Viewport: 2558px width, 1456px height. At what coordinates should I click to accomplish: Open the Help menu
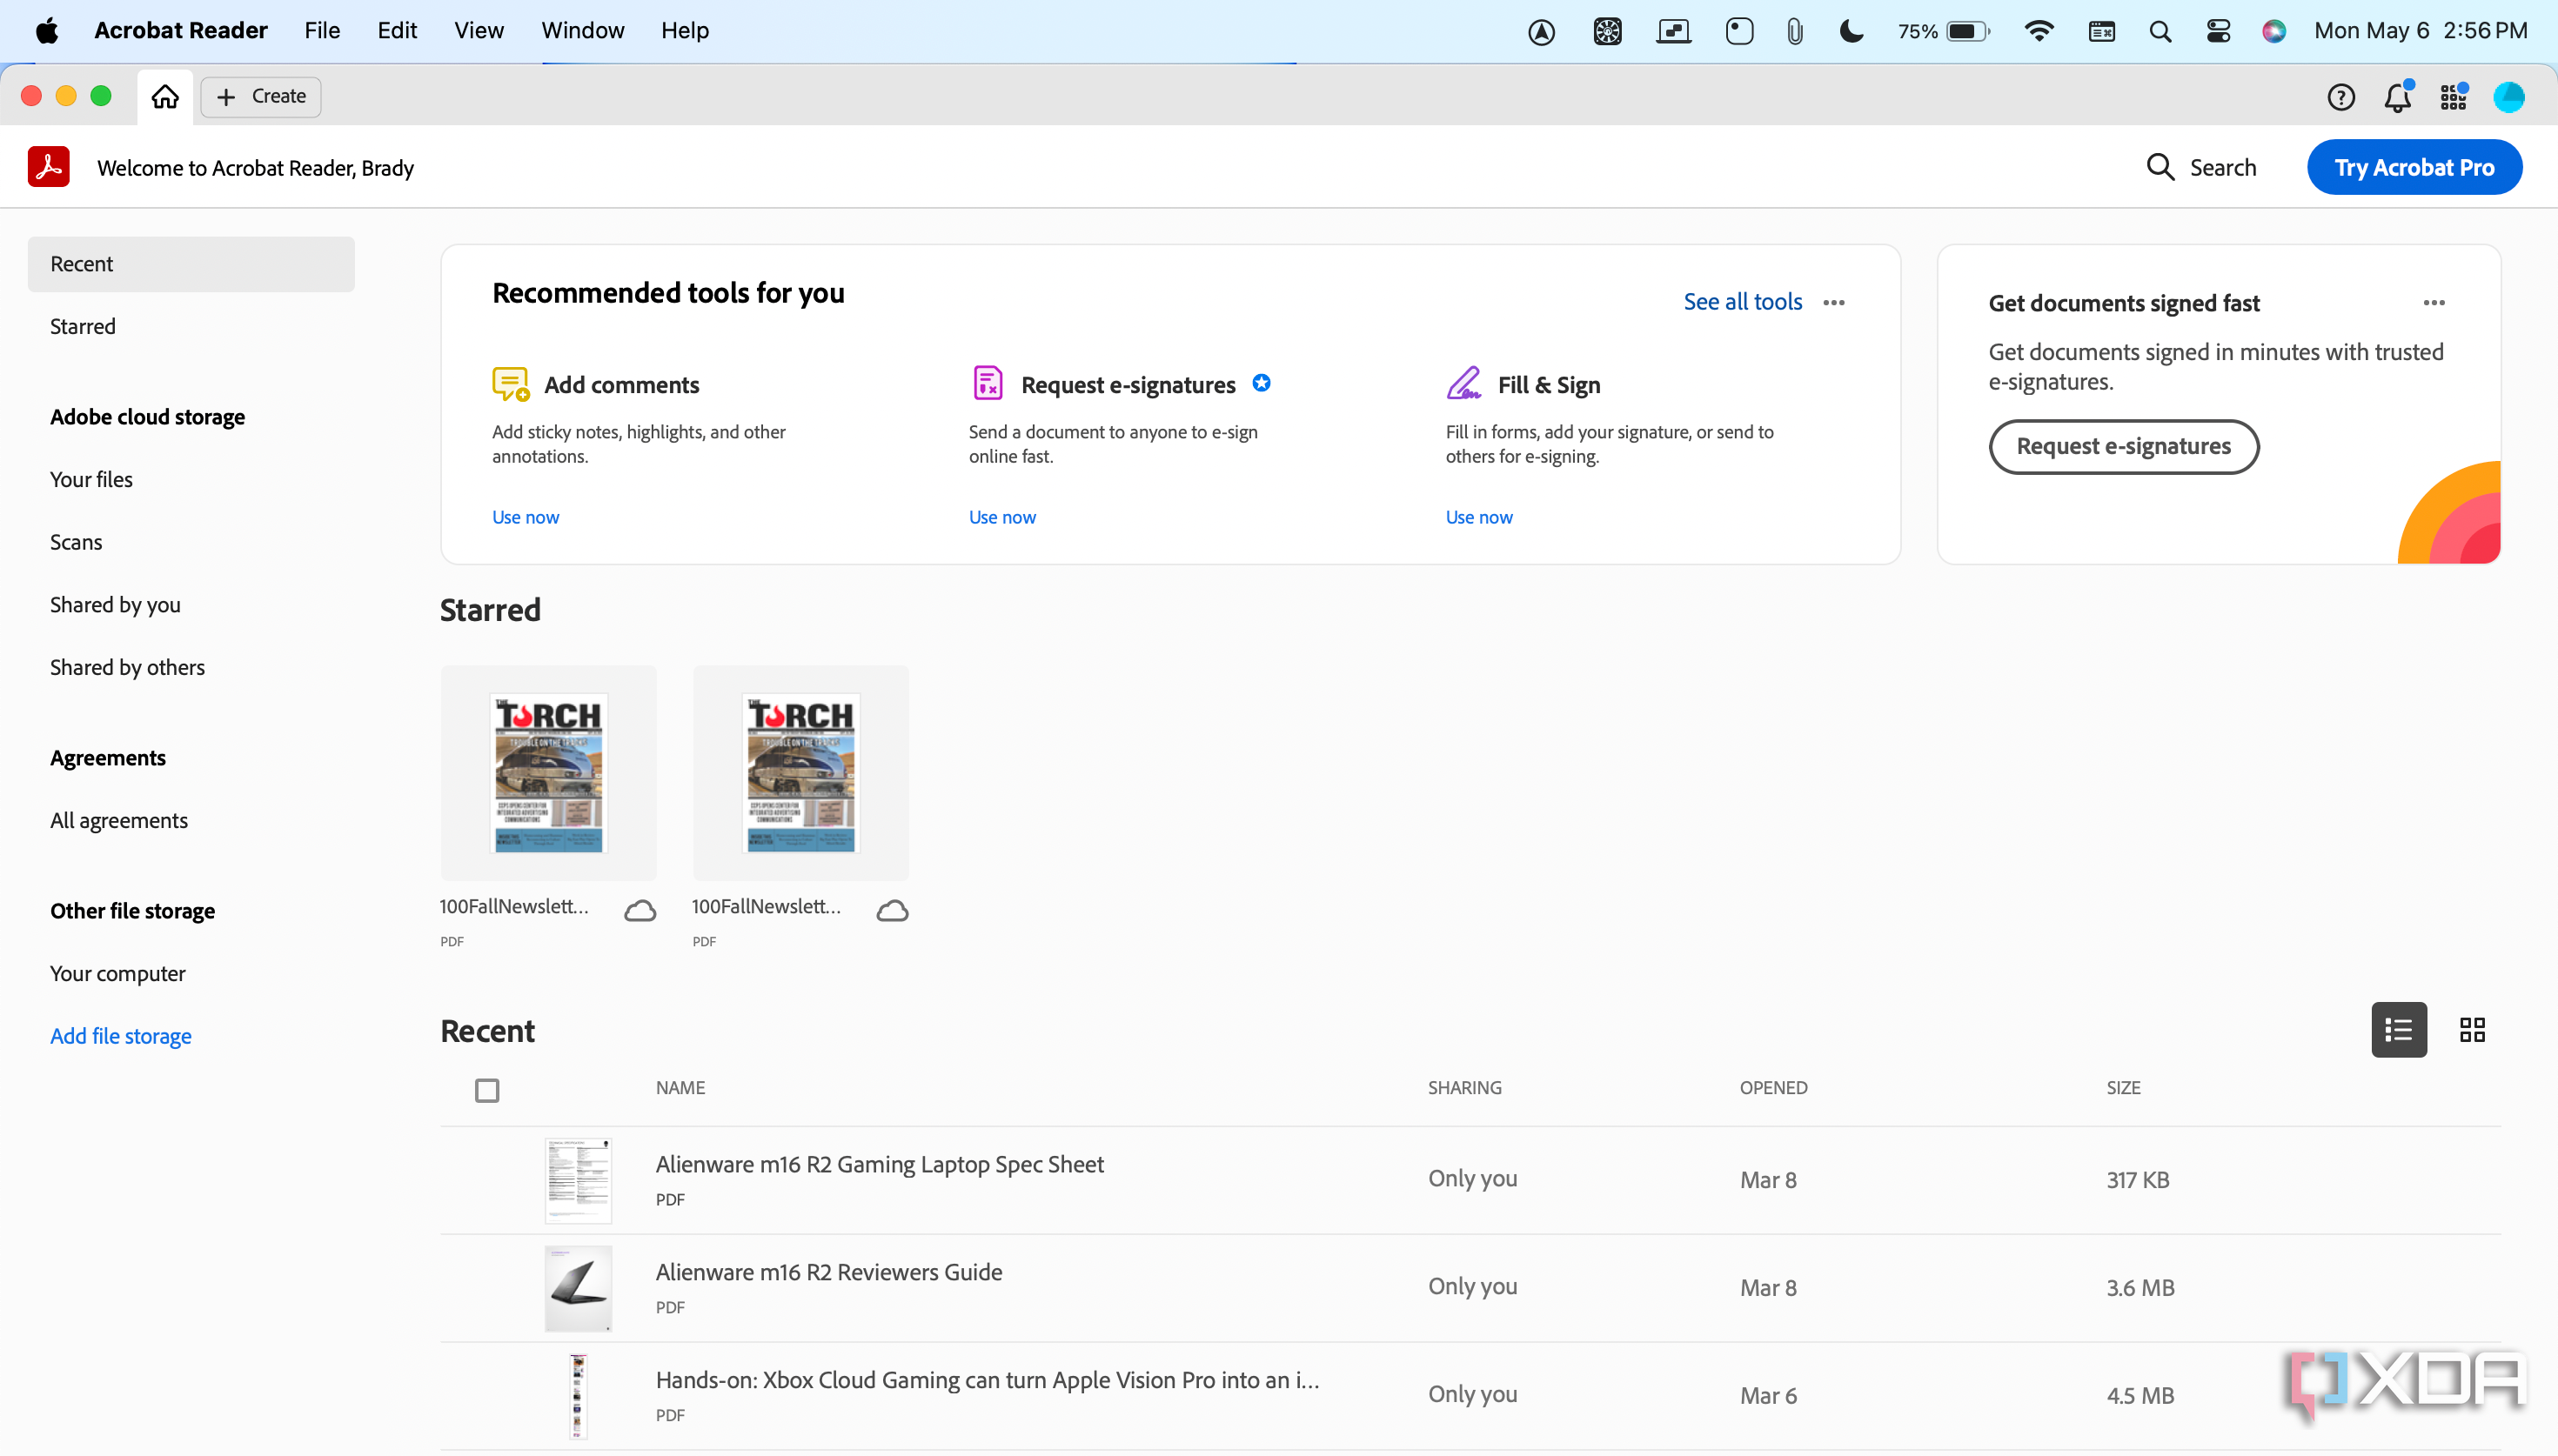pos(685,30)
